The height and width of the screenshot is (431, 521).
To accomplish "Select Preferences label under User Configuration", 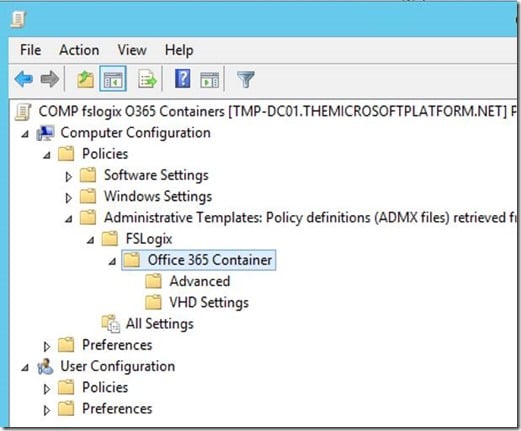I will pyautogui.click(x=117, y=409).
